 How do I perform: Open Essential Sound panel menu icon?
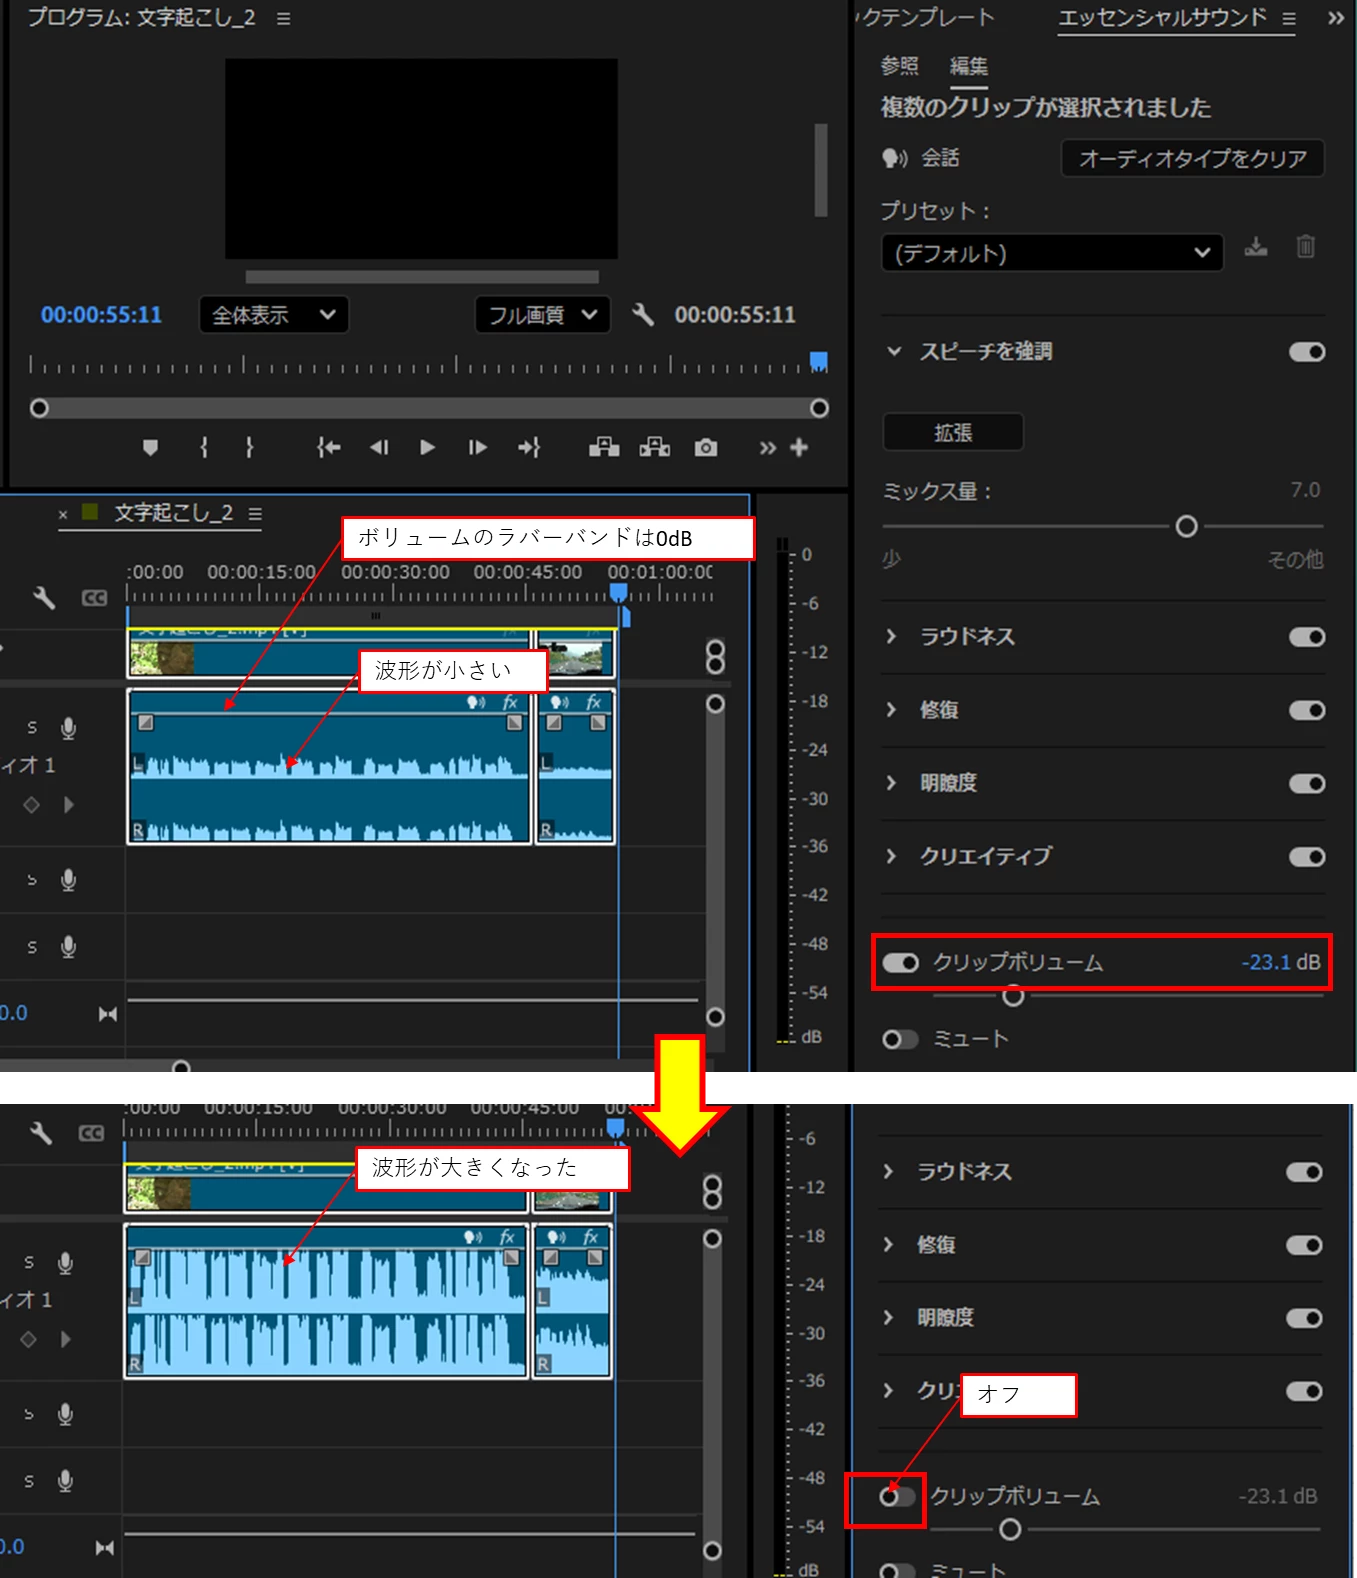[x=1289, y=19]
